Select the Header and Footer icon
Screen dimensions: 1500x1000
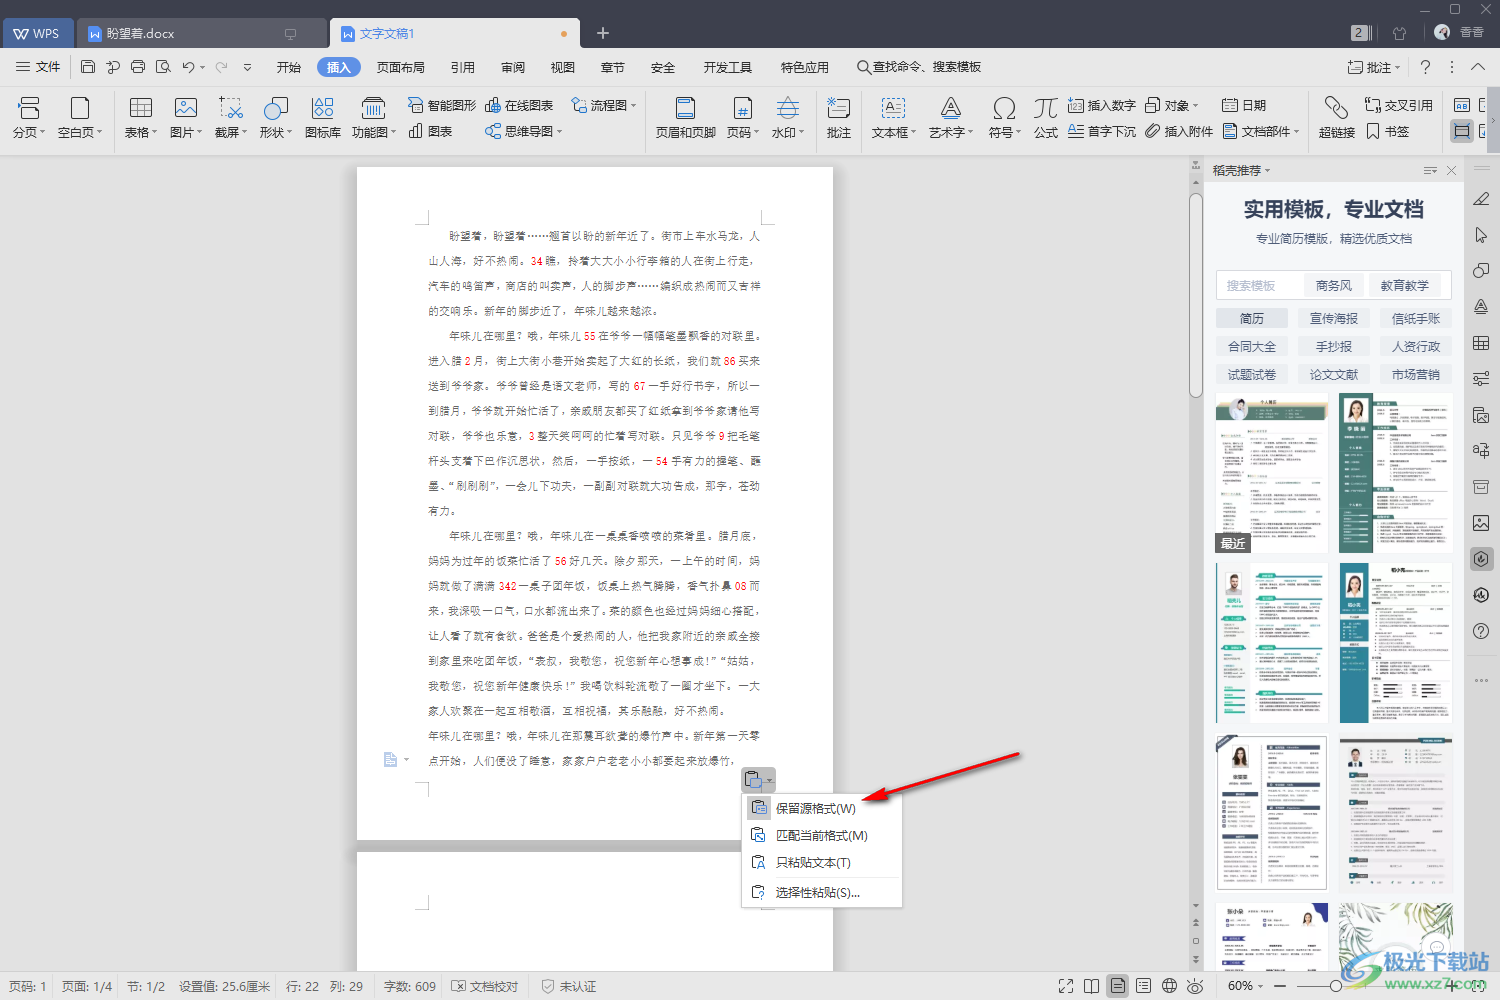(x=685, y=108)
